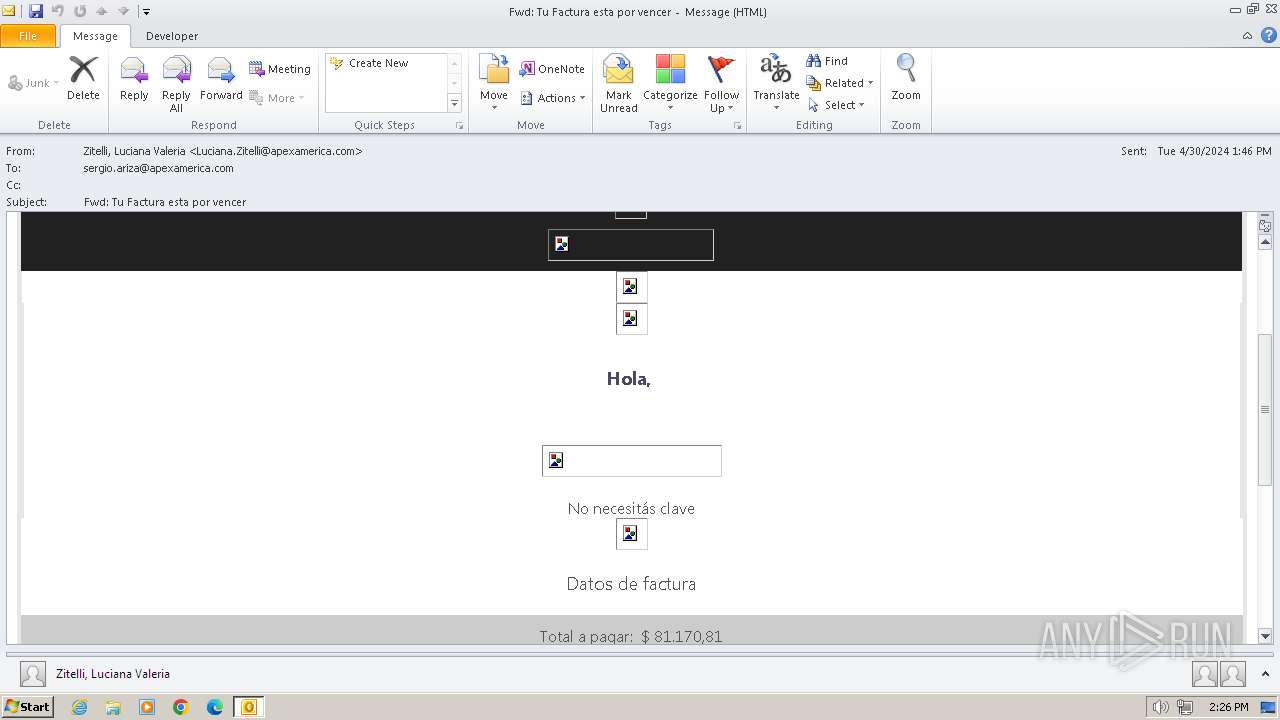Click Find in the Editing group

[828, 61]
